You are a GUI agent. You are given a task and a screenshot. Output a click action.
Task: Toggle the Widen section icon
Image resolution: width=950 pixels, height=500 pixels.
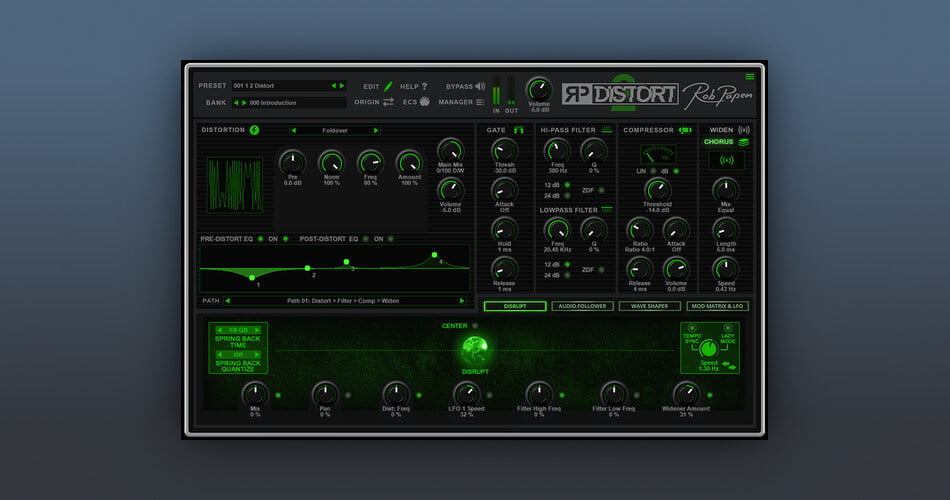coord(743,130)
